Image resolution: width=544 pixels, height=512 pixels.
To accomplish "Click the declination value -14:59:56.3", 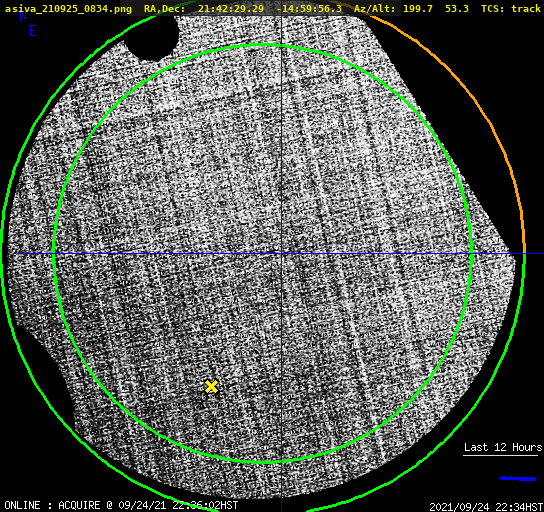I will click(x=309, y=9).
